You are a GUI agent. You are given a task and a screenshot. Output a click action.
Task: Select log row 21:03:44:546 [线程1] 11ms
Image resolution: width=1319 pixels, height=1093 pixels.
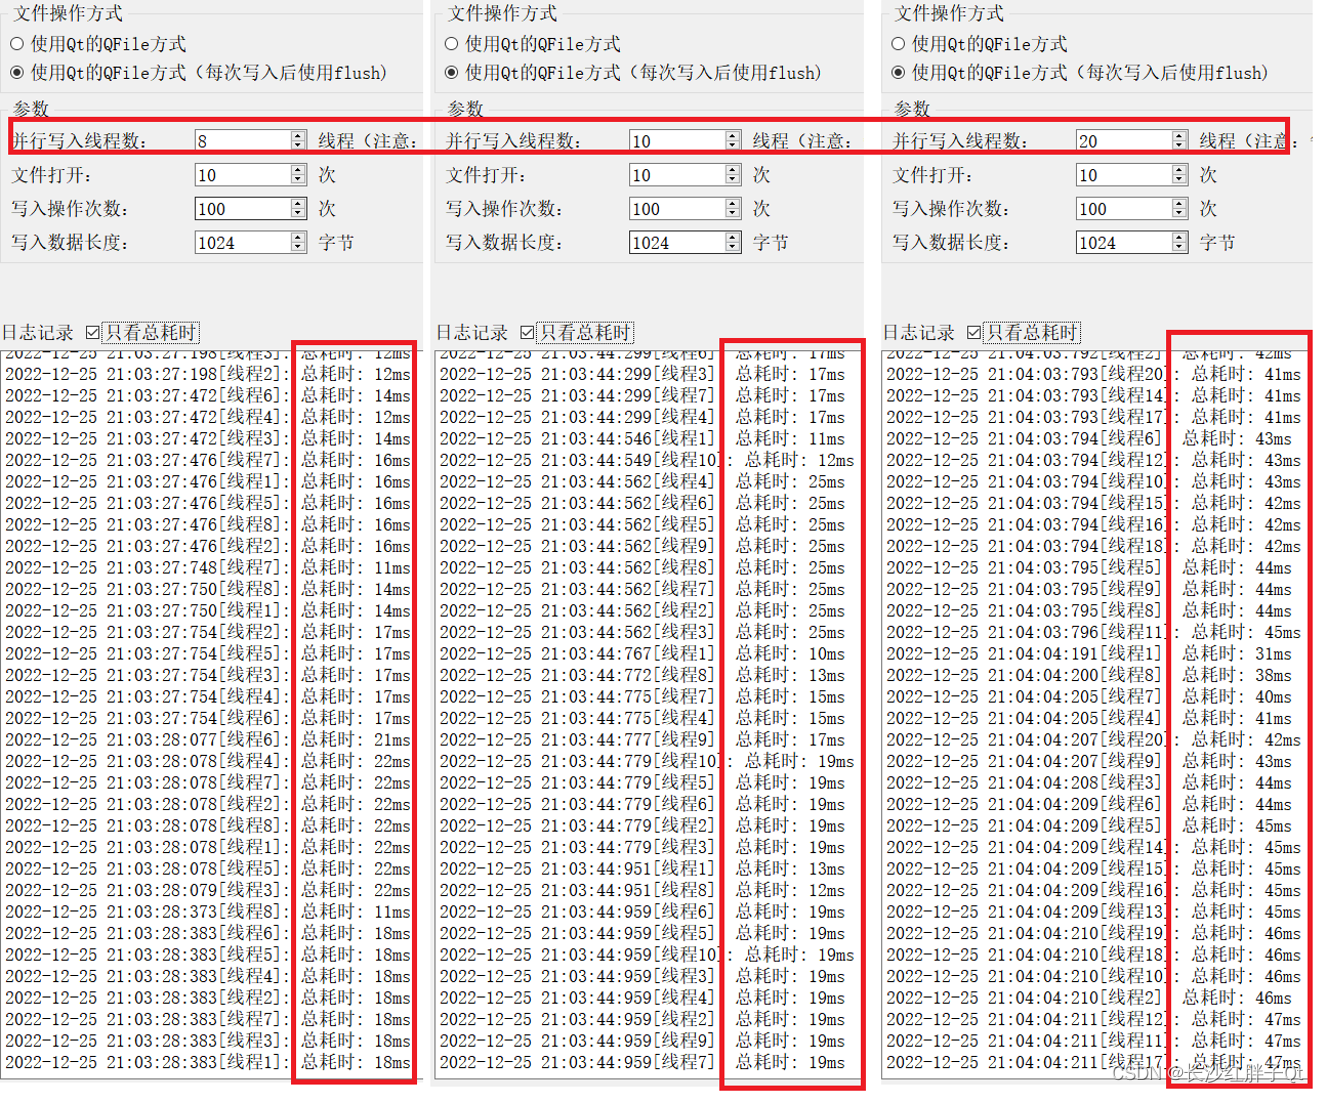[643, 439]
